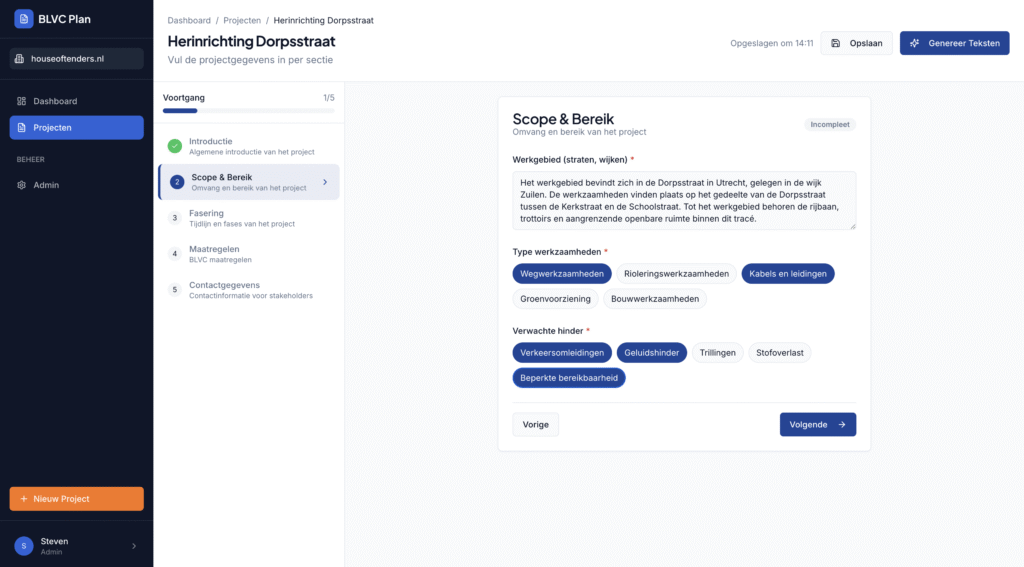Deselect the Geluidshinder chip
This screenshot has width=1024, height=567.
[651, 352]
